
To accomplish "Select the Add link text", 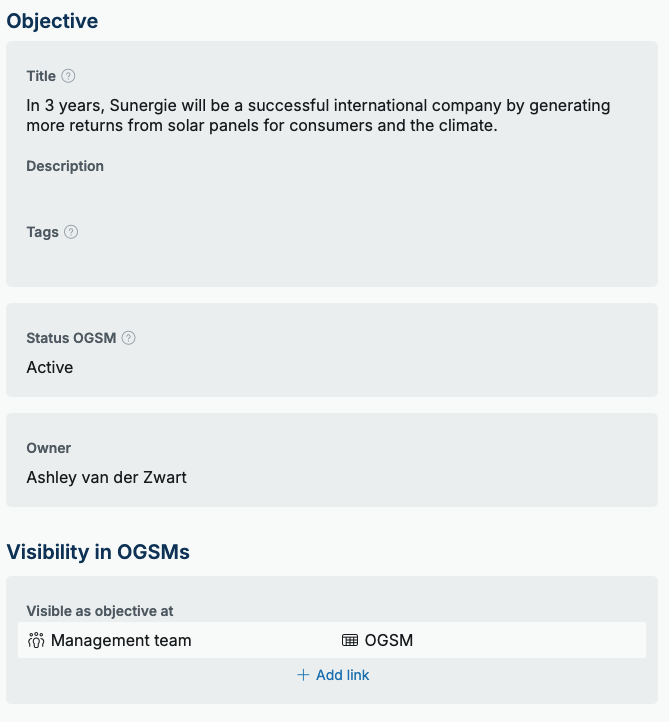I will pos(342,675).
